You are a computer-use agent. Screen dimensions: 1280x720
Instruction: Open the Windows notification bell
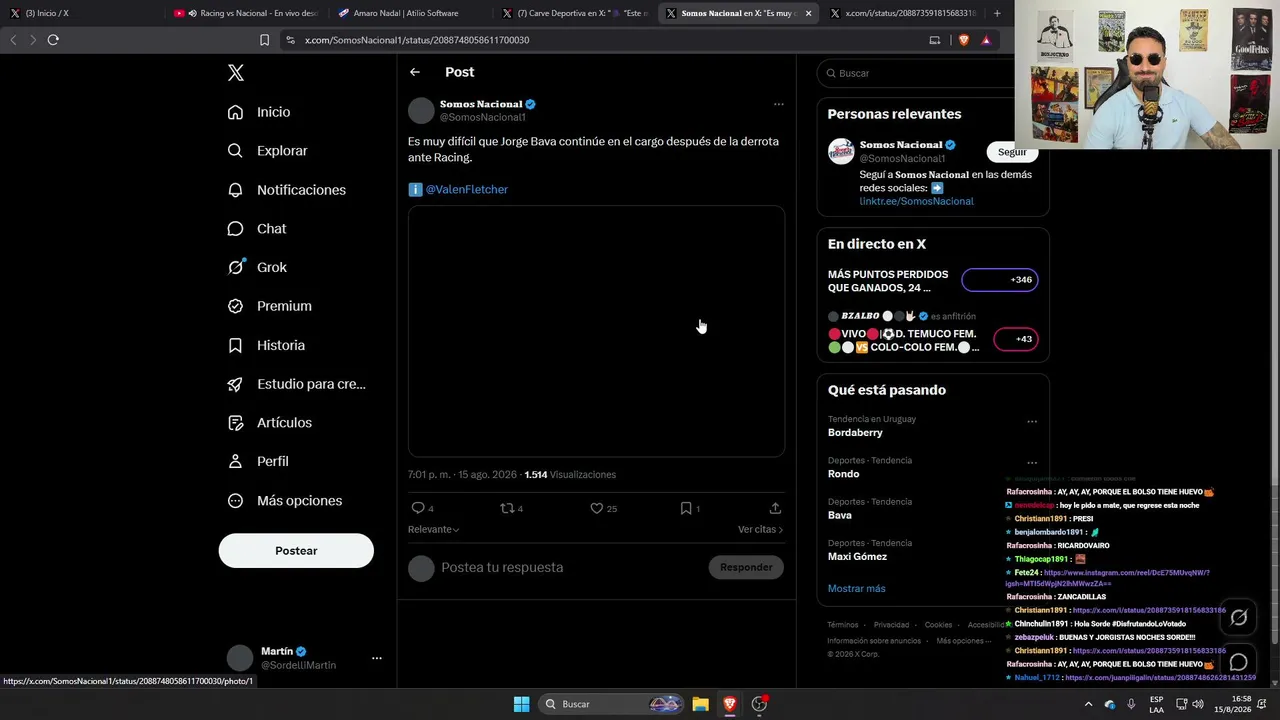[x=1264, y=704]
